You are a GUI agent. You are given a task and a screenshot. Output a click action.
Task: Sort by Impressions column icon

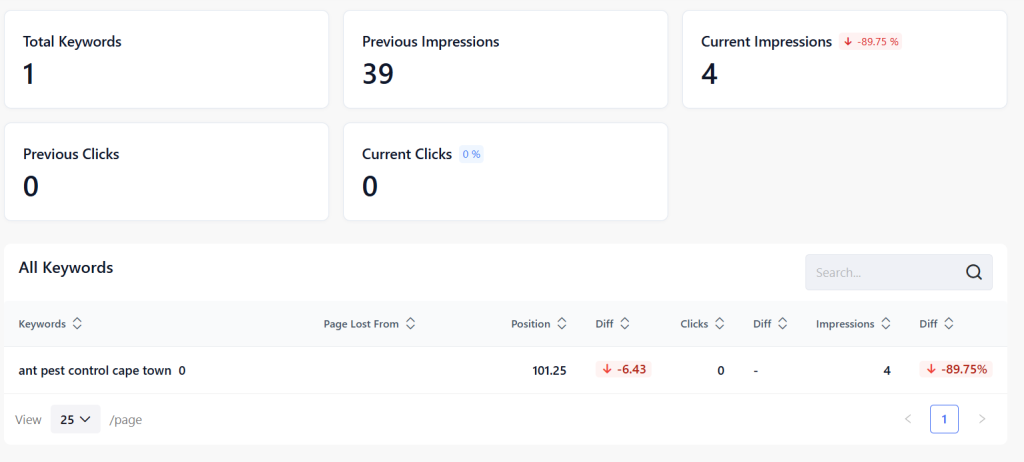tap(886, 324)
